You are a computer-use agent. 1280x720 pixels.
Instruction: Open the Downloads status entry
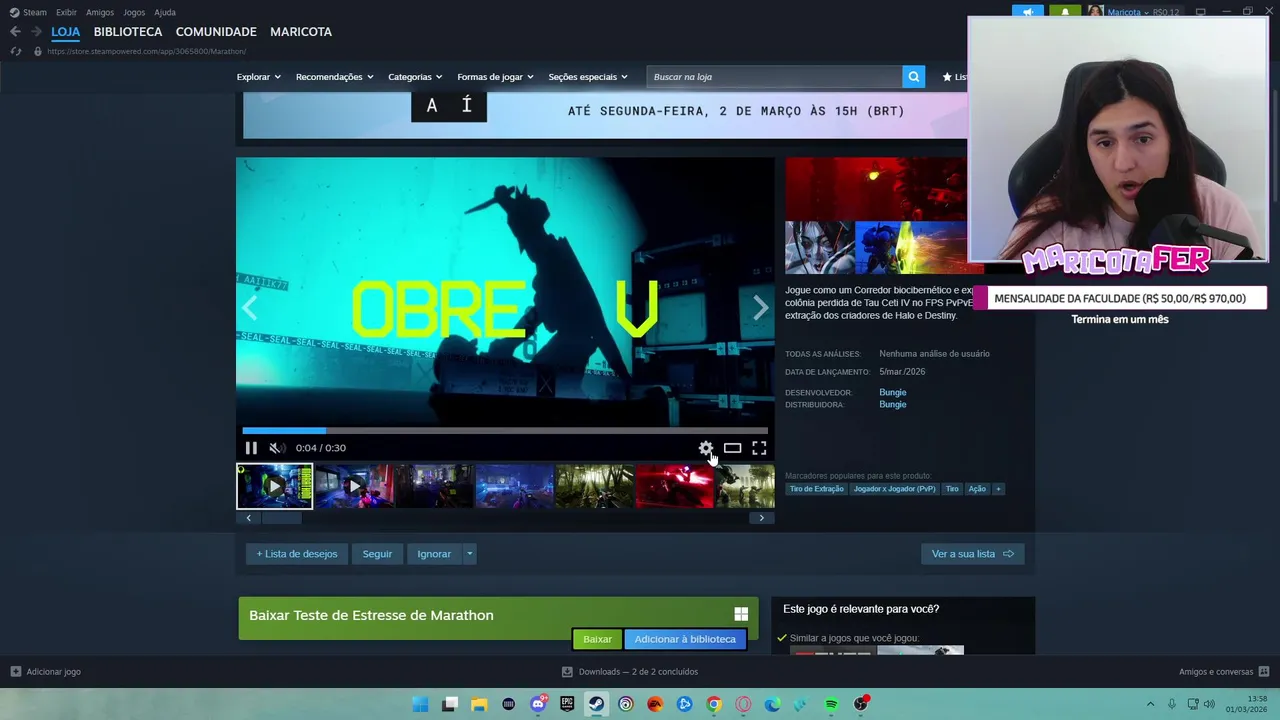coord(630,672)
